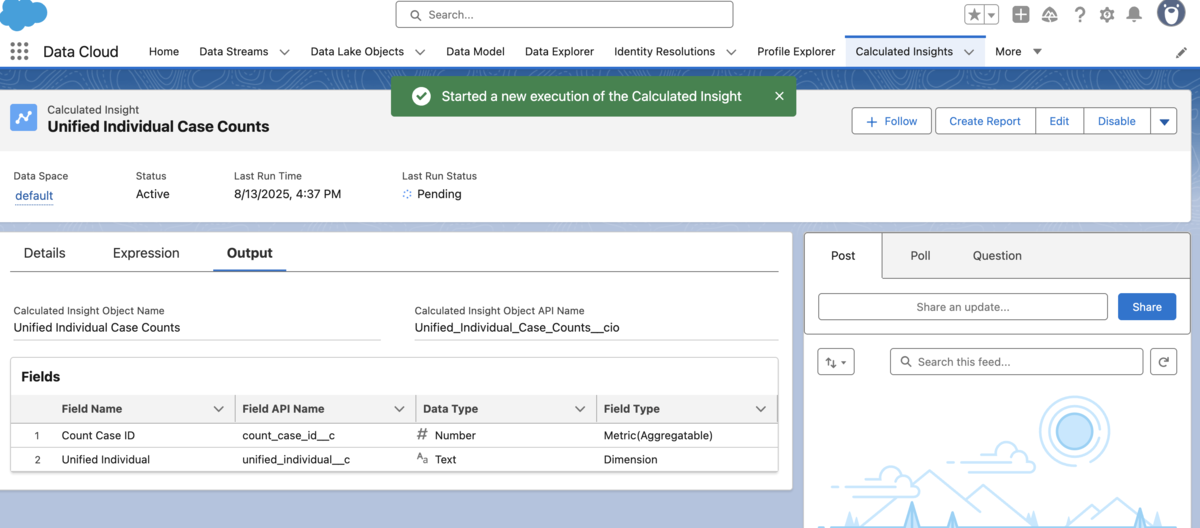Open the user profile avatar

pos(1171,13)
